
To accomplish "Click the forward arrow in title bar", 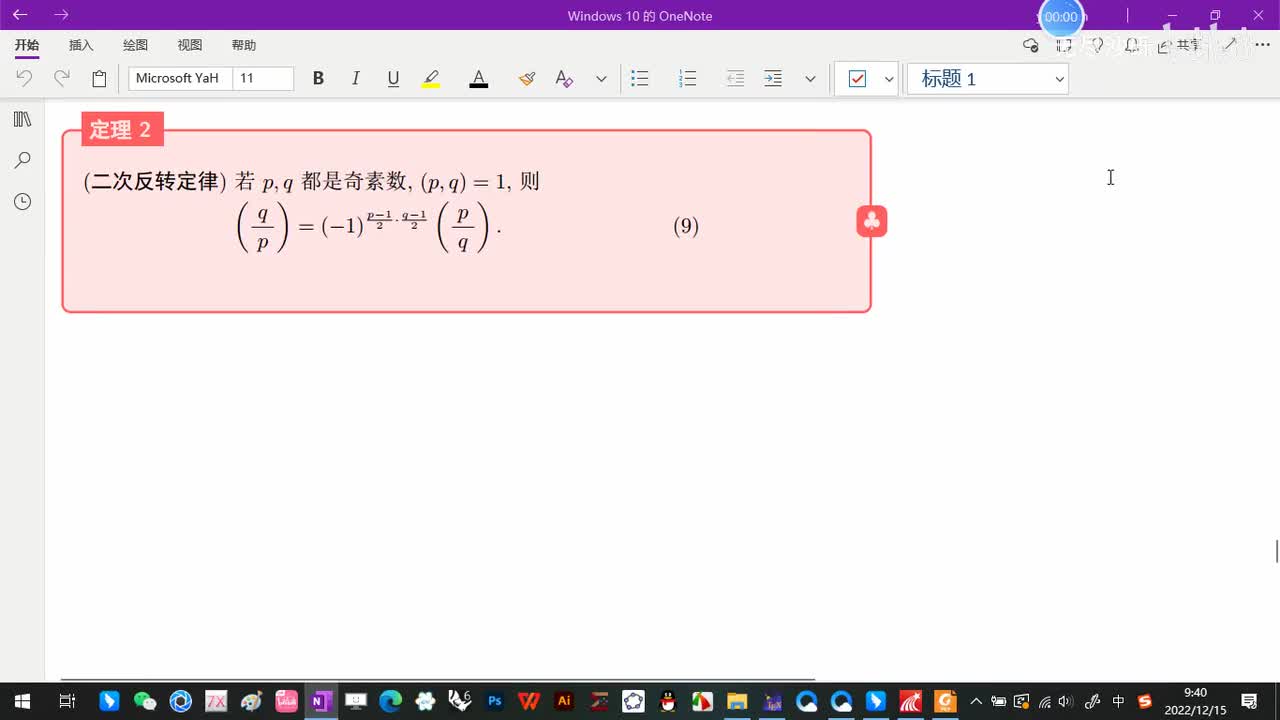I will click(61, 15).
